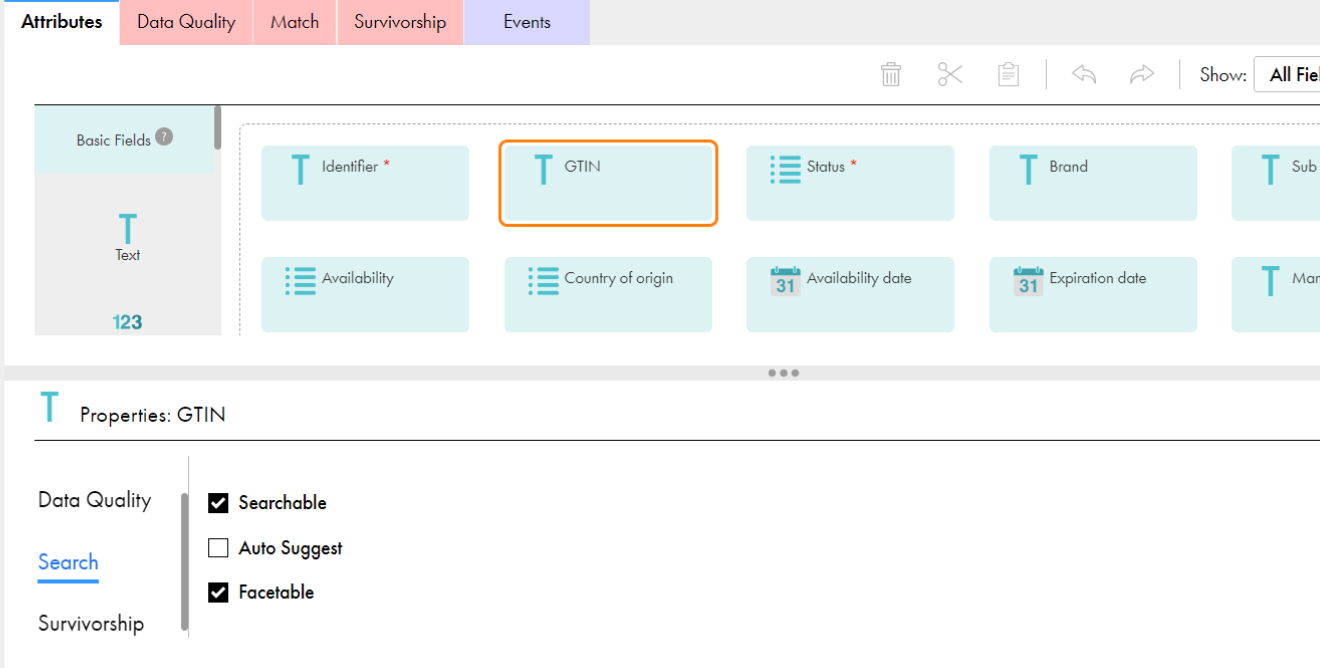
Task: Select the Availability field card
Action: pyautogui.click(x=365, y=294)
